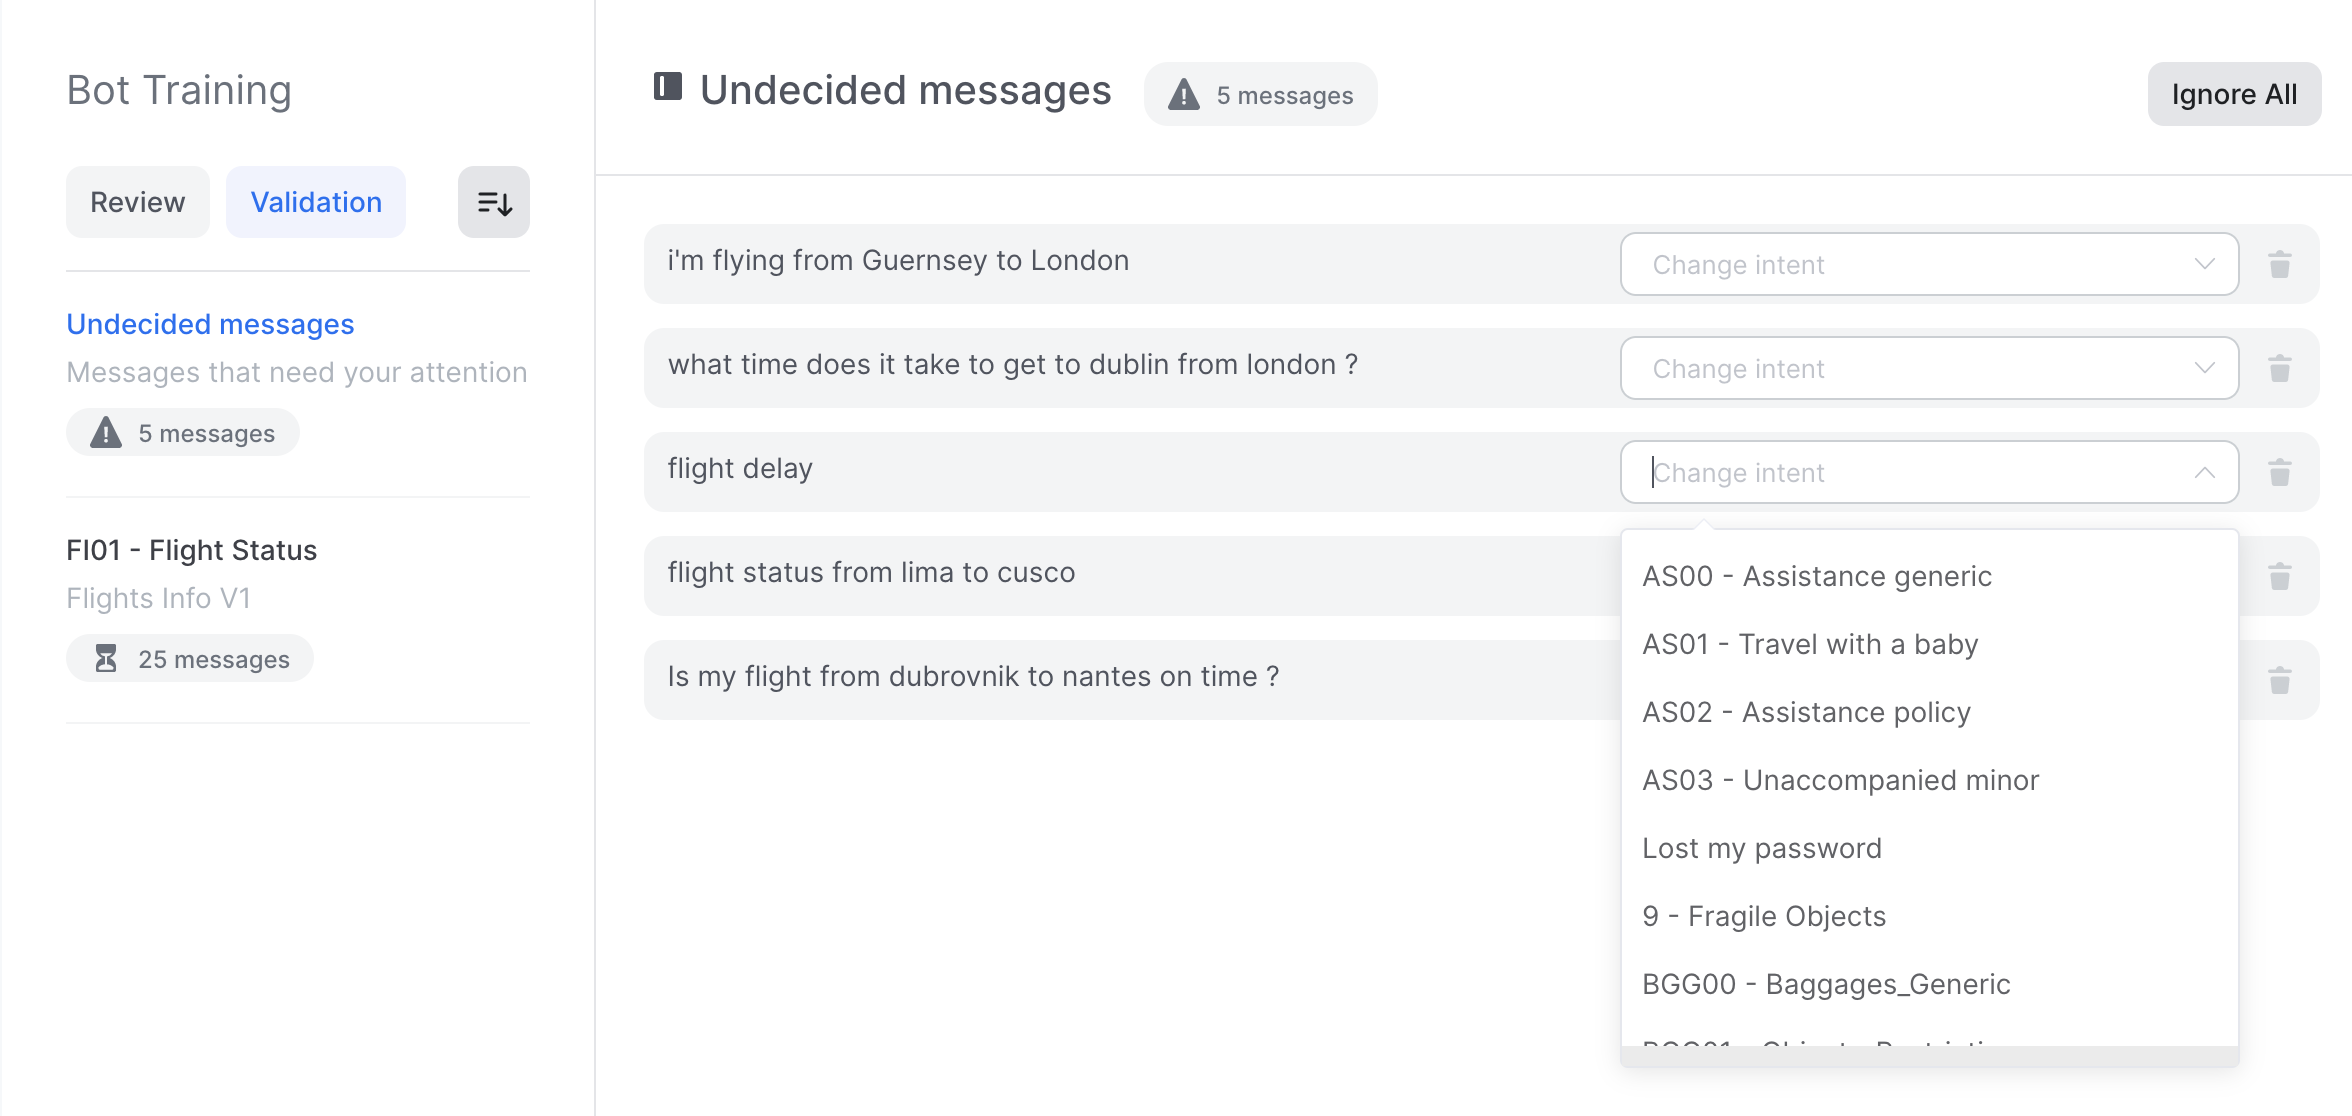Image resolution: width=2352 pixels, height=1116 pixels.
Task: Trash the 'flight delay' message
Action: 2280,473
